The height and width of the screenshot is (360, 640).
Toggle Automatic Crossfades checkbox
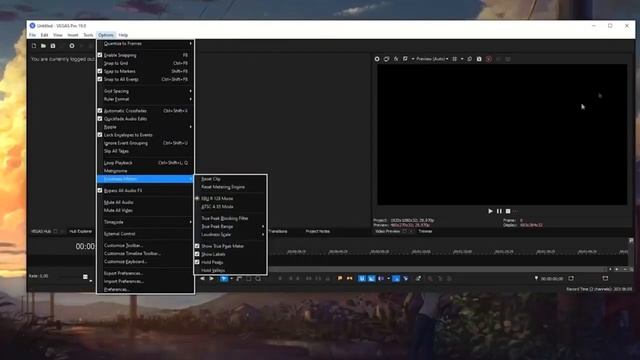[100, 111]
